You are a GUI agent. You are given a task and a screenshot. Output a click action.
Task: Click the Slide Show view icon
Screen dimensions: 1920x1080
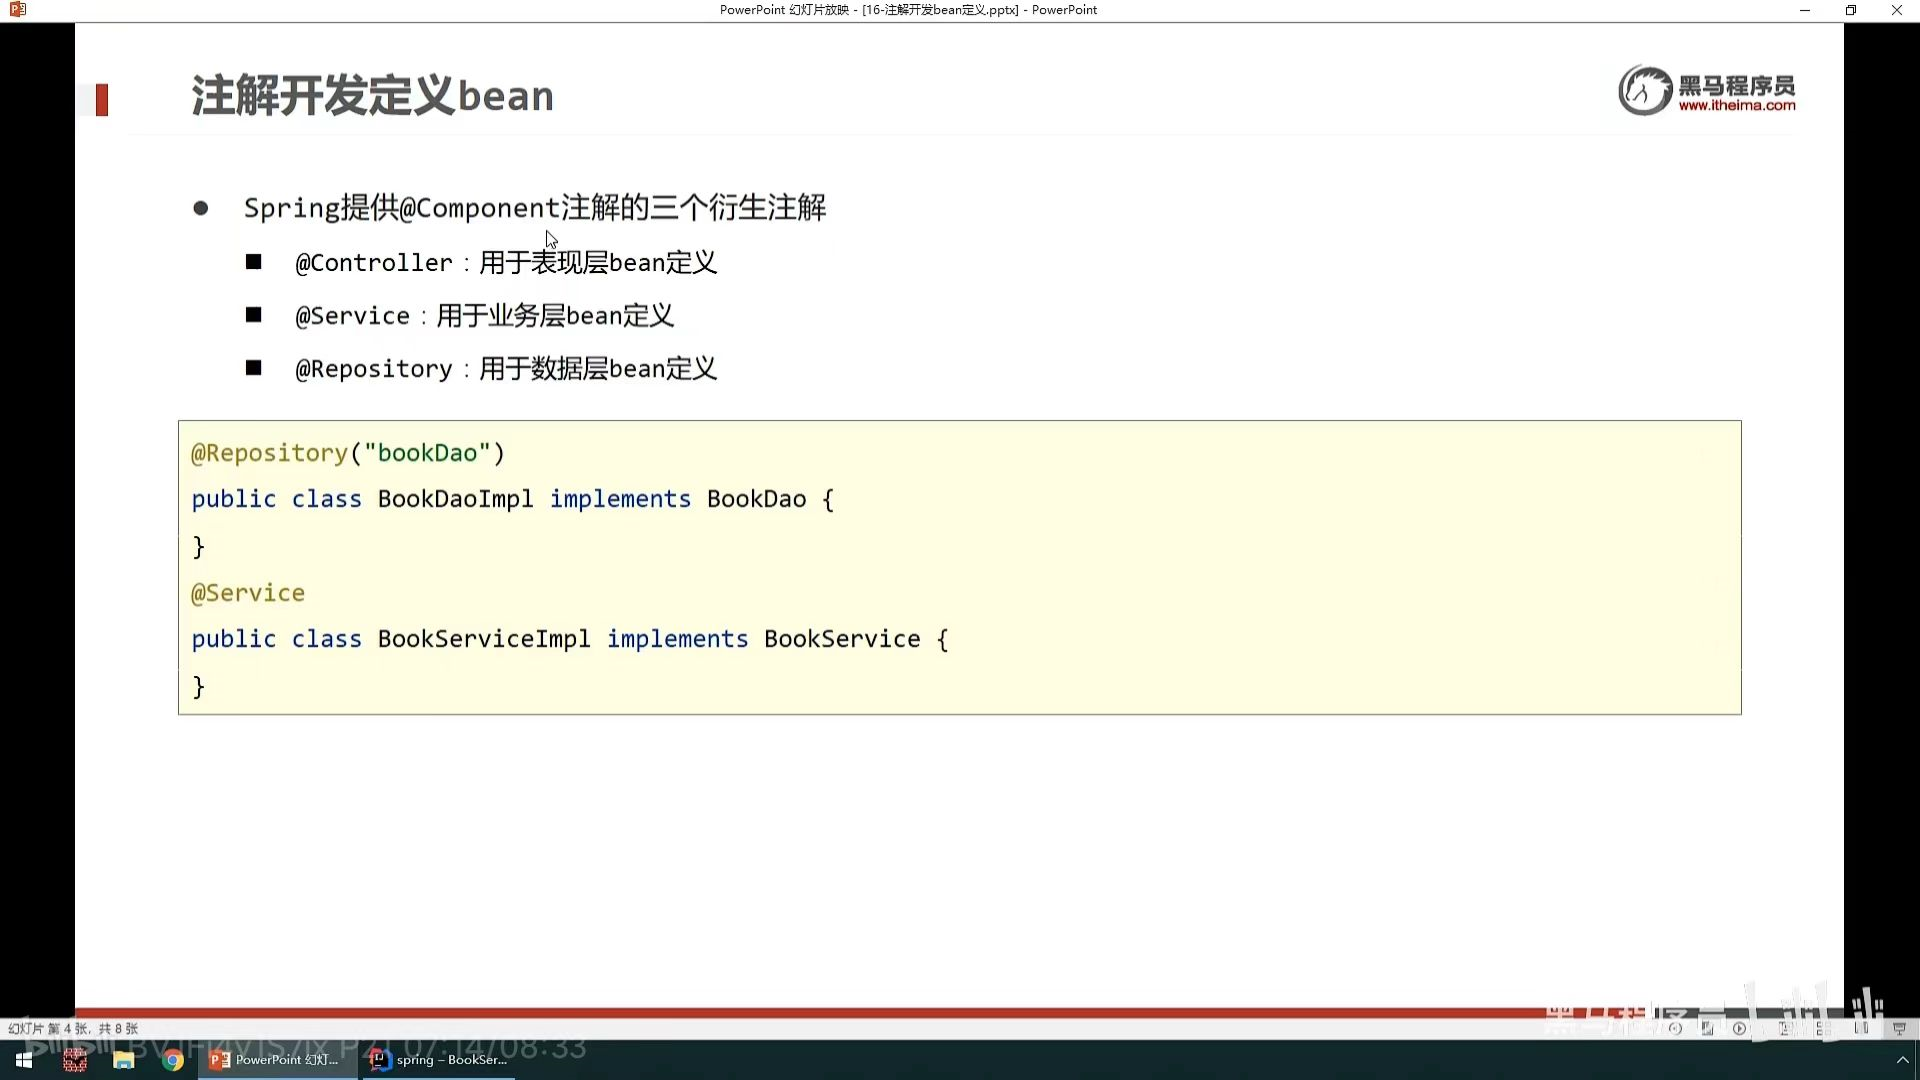[x=1899, y=1028]
